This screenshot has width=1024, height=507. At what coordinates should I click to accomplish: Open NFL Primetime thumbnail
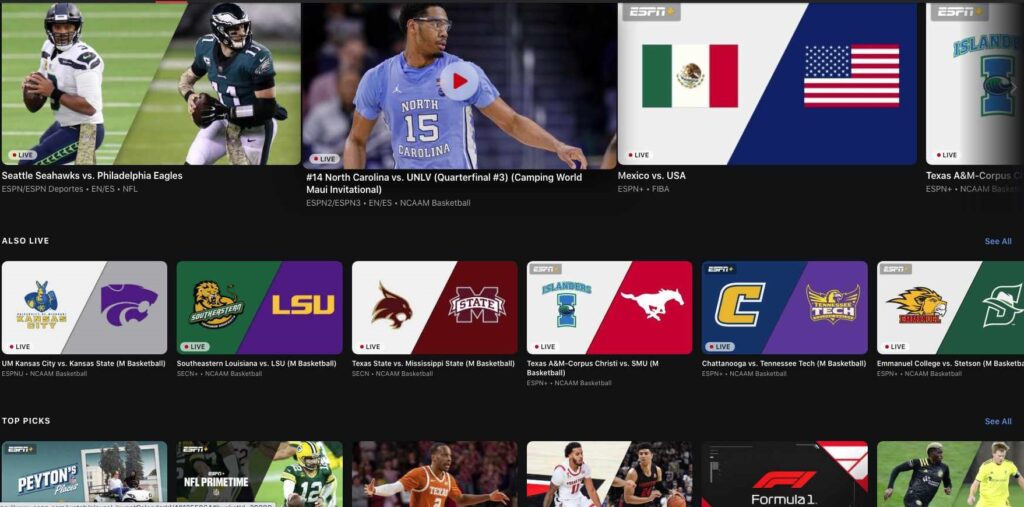tap(259, 474)
